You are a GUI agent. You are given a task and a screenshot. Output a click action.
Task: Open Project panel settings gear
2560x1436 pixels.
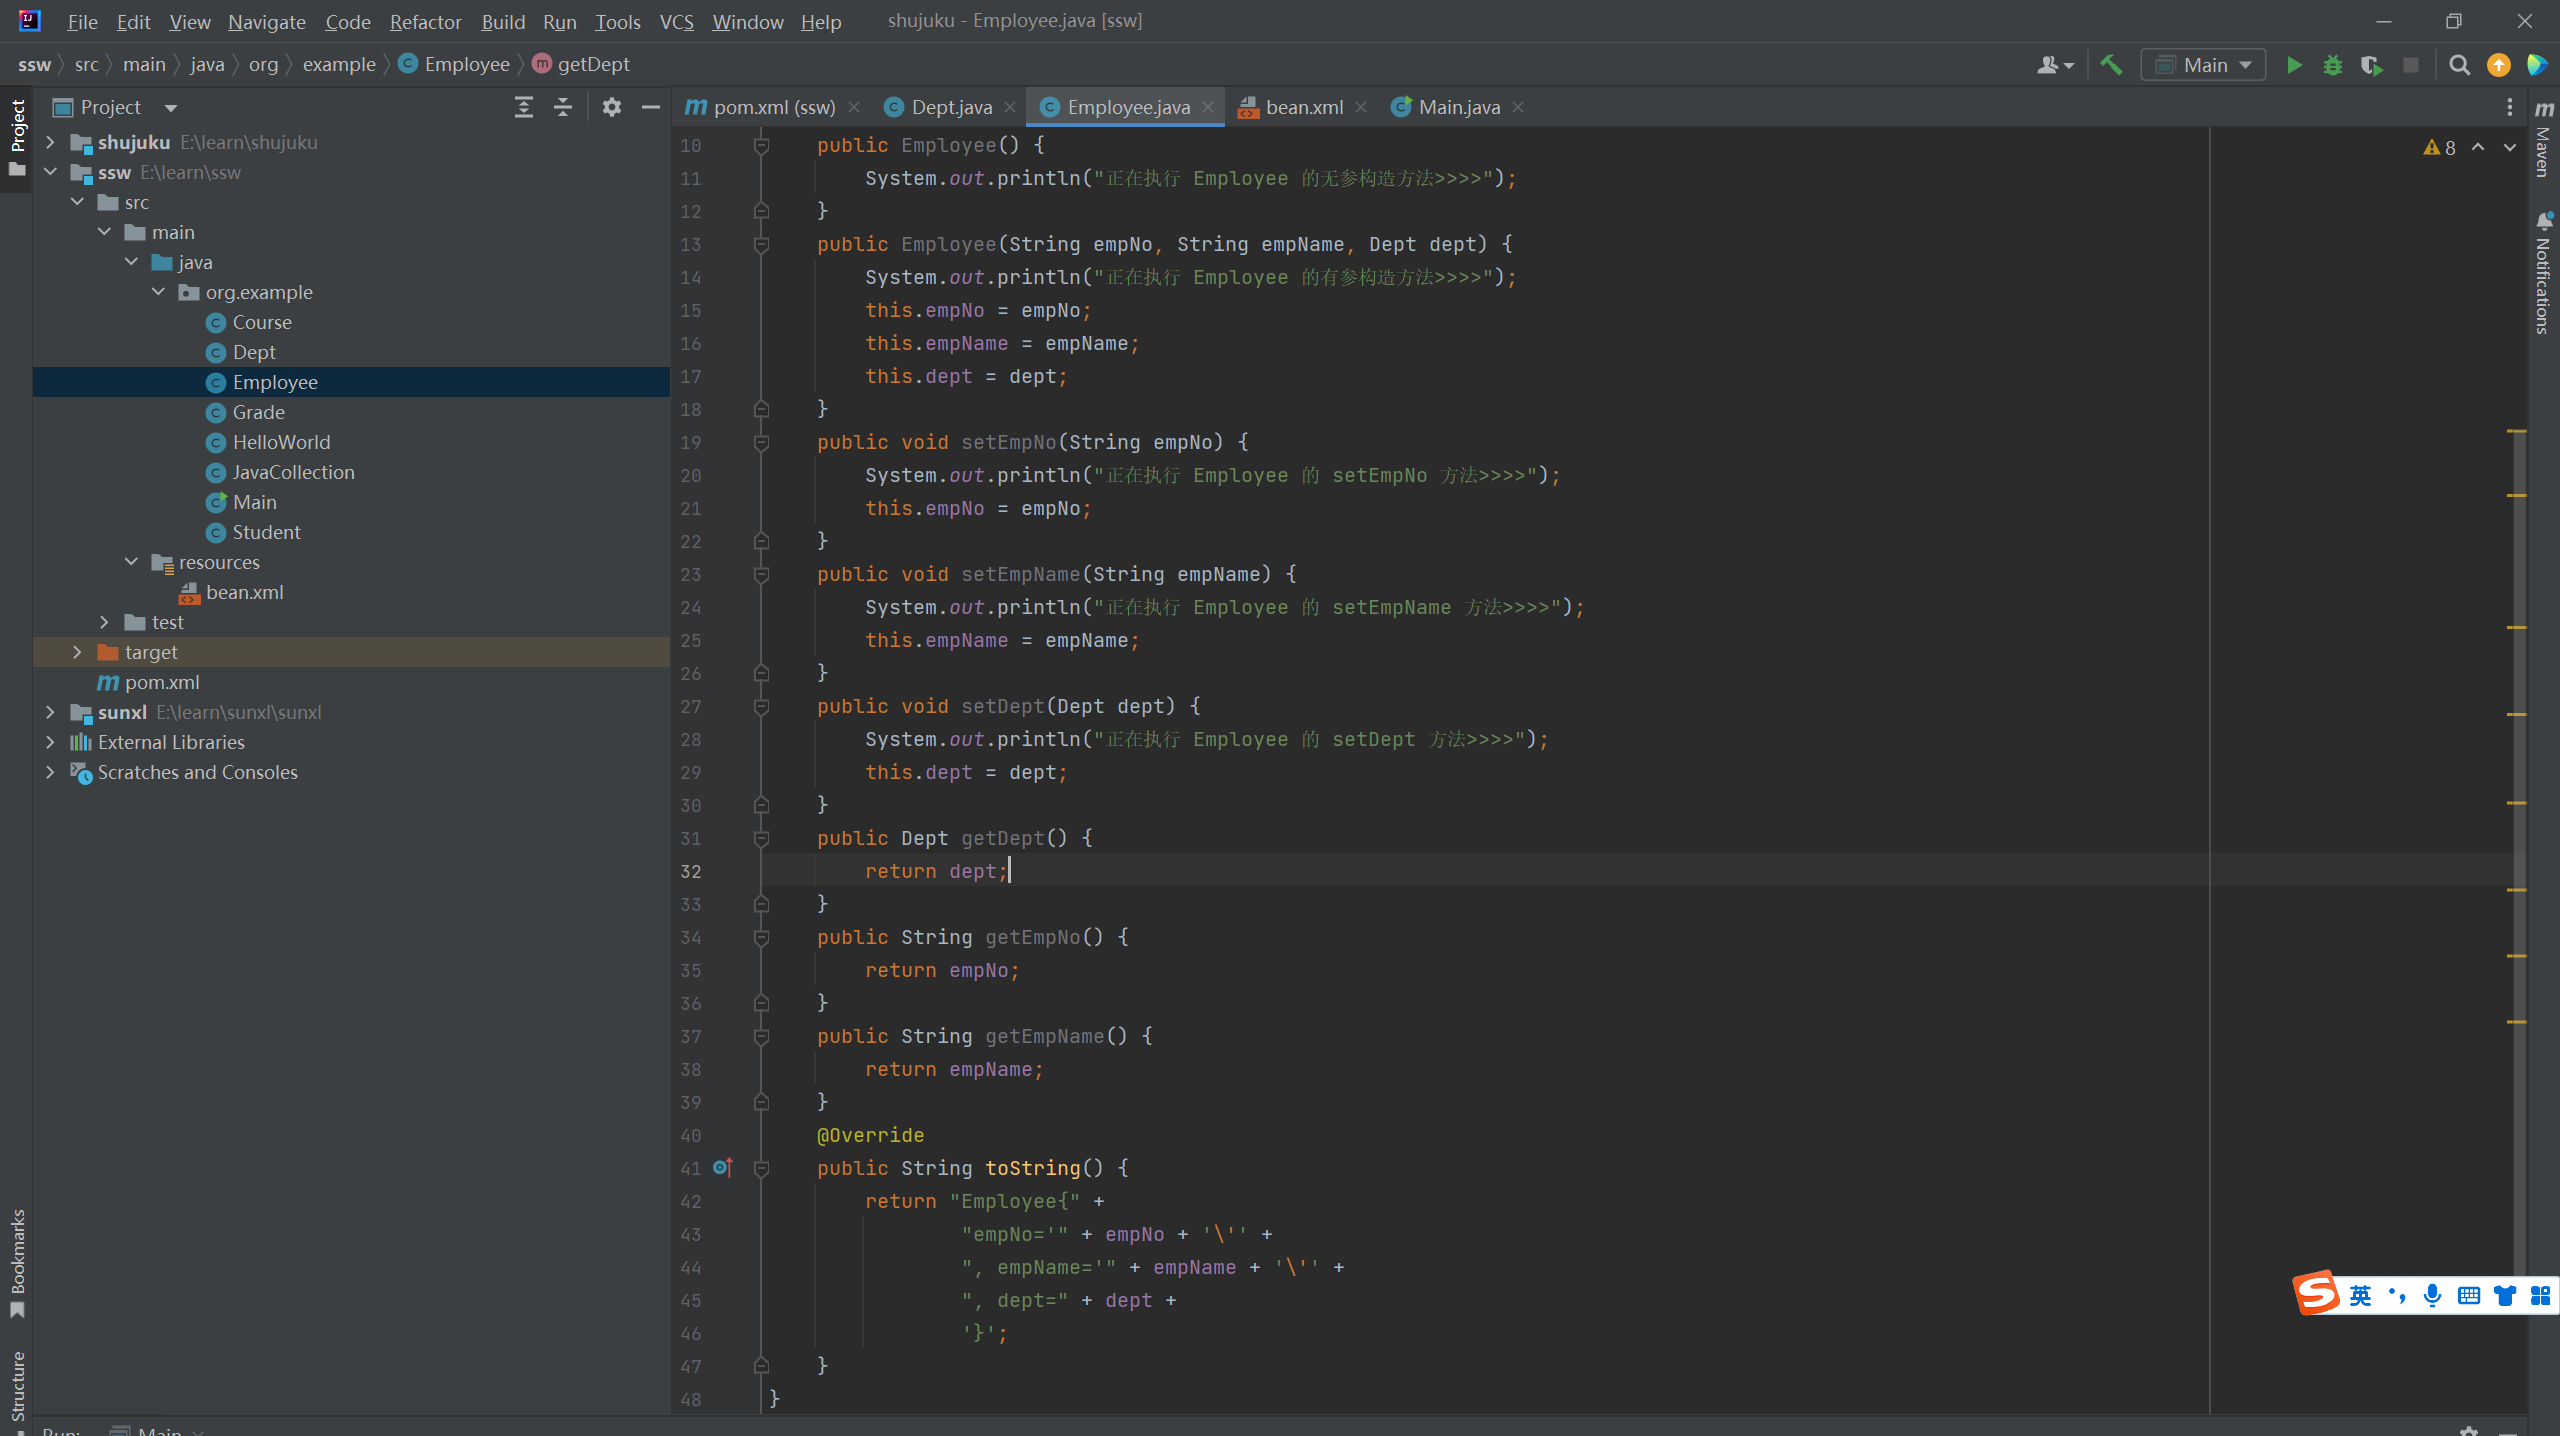[612, 107]
